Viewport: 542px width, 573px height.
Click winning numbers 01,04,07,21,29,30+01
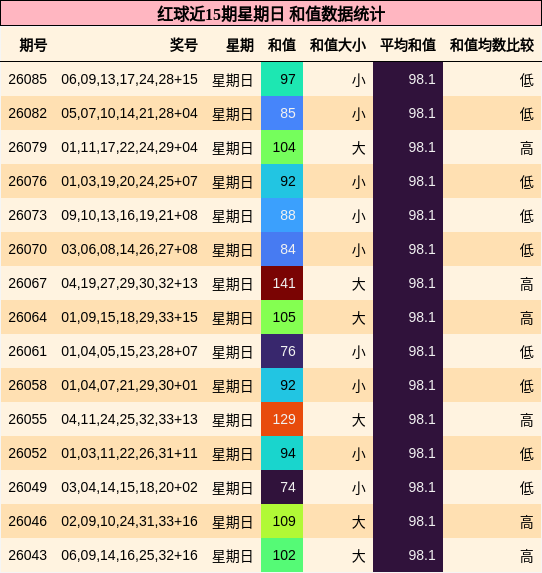(129, 385)
